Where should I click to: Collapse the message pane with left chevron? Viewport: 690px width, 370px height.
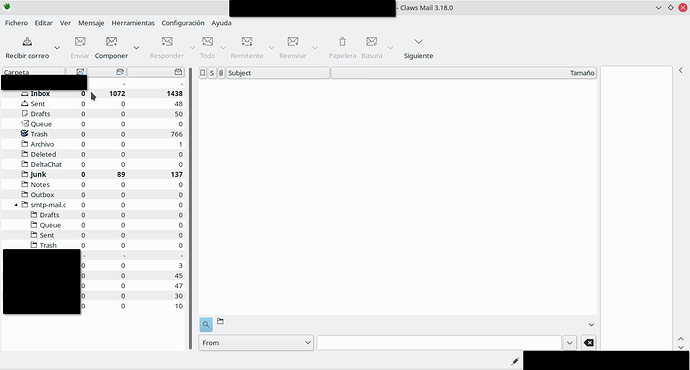[681, 70]
